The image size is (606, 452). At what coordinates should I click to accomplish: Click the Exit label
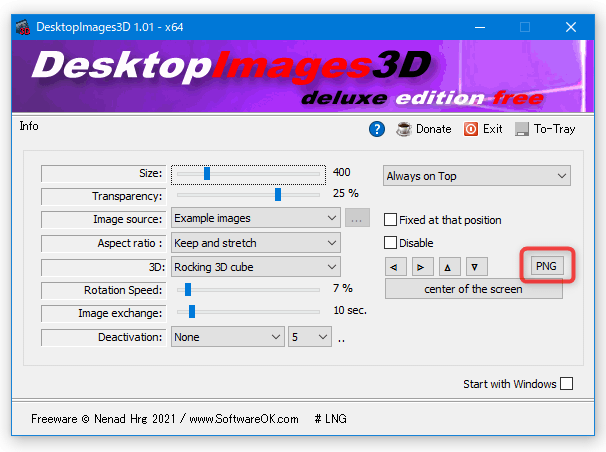493,129
